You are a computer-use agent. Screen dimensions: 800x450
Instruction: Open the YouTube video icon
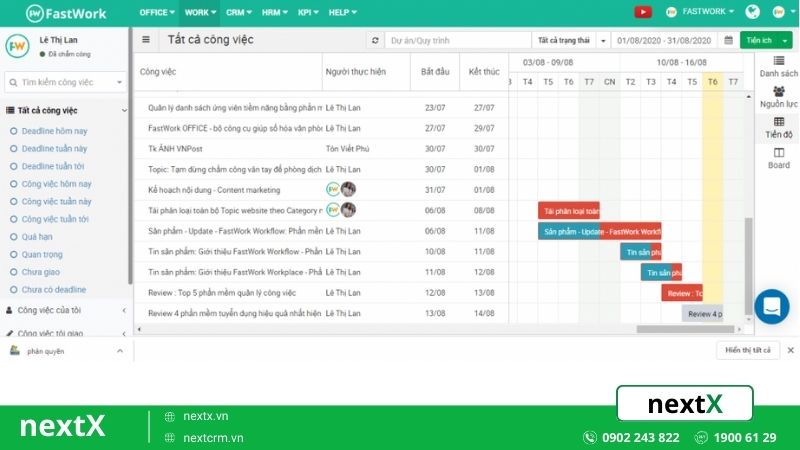click(643, 12)
